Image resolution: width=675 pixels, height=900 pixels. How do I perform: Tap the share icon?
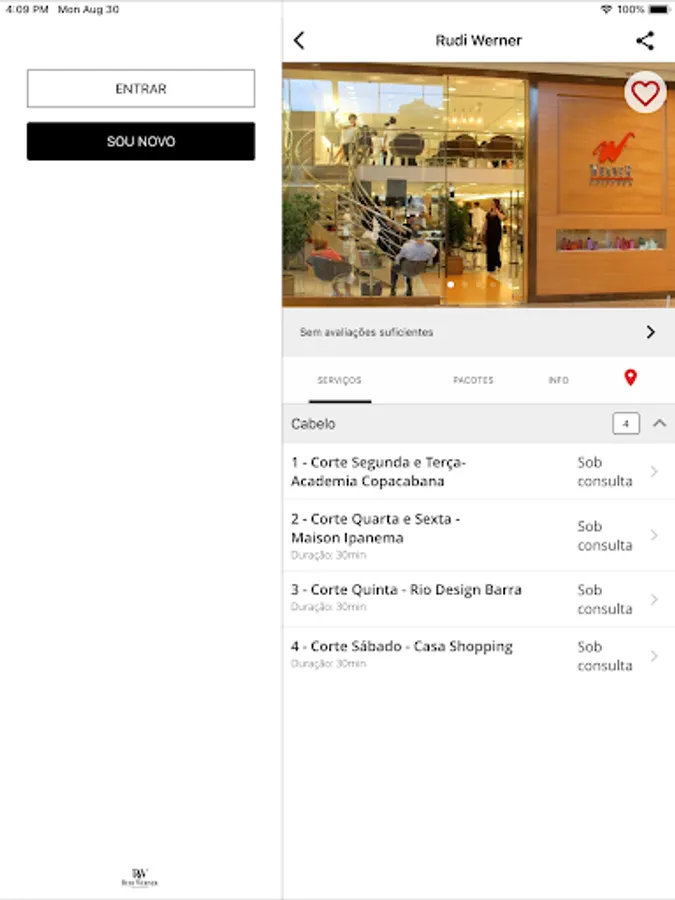click(x=645, y=40)
